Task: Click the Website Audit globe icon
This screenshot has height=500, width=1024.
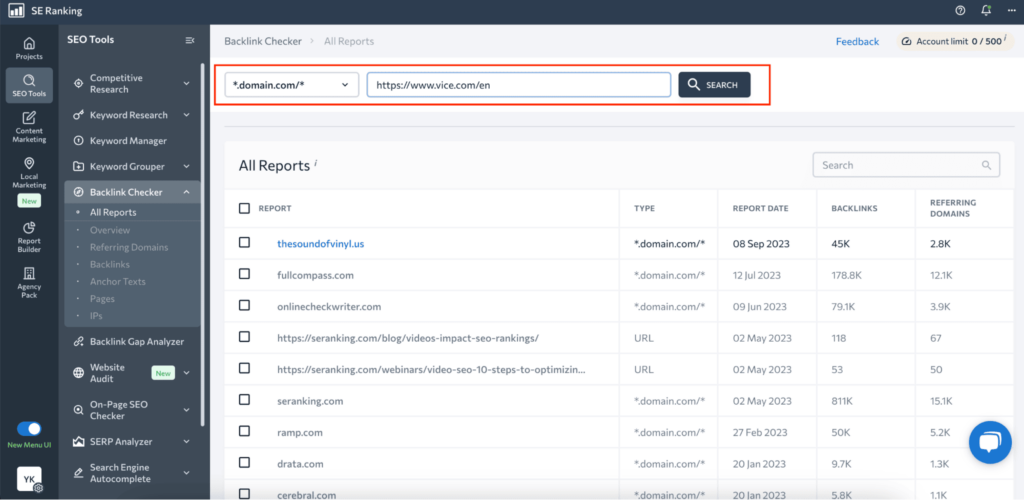Action: pos(78,373)
